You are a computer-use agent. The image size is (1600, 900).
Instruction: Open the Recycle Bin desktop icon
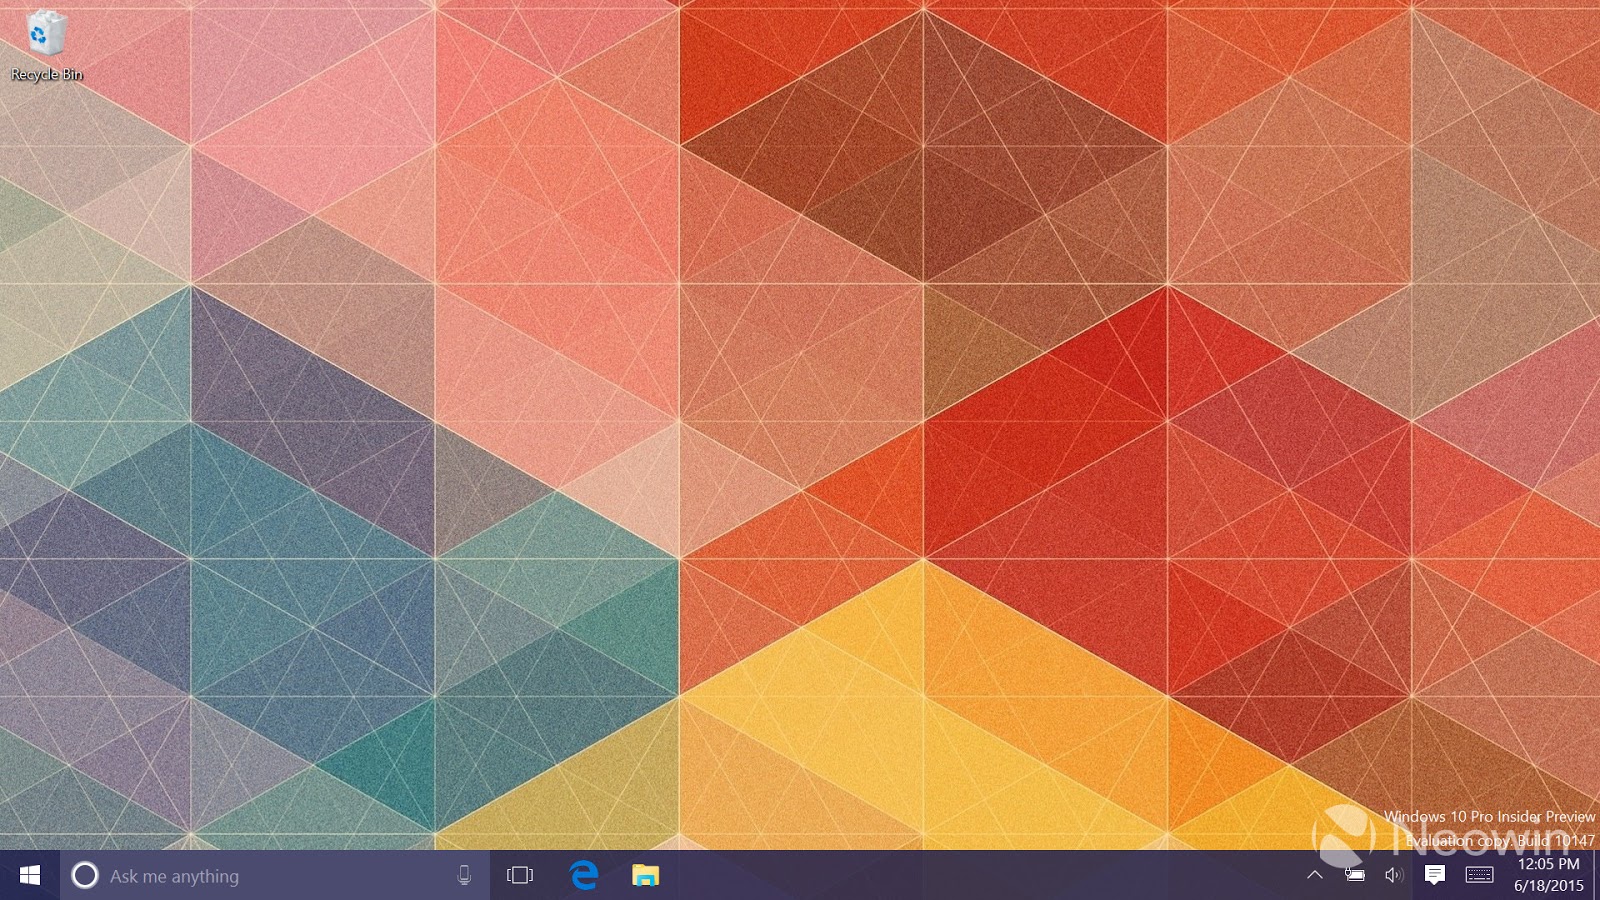pyautogui.click(x=46, y=46)
